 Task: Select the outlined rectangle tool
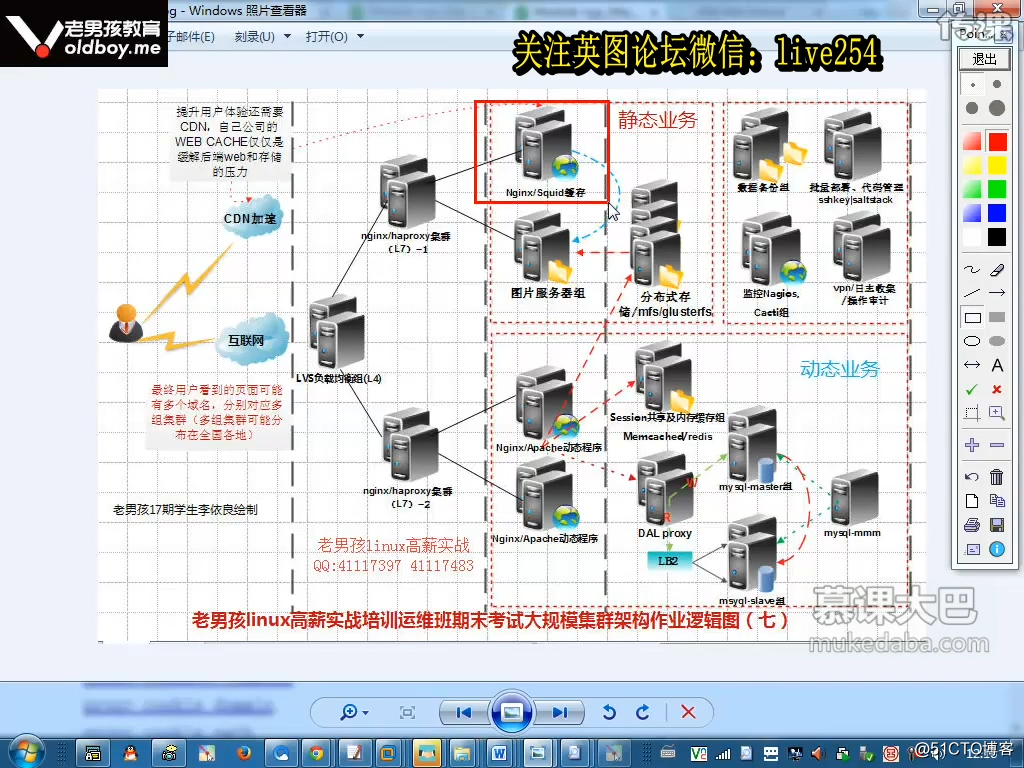point(972,317)
